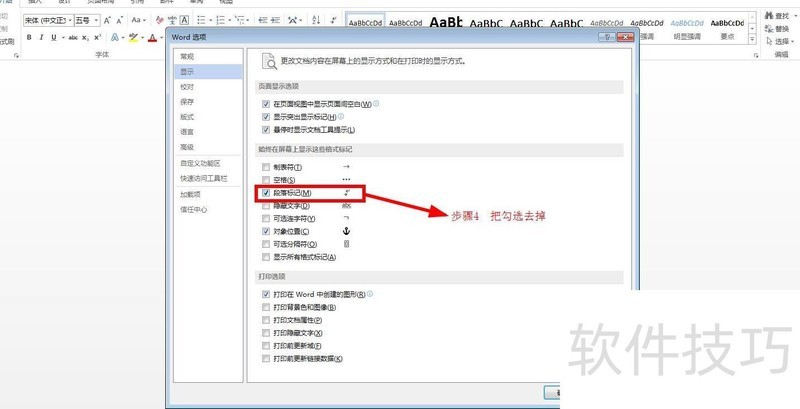The image size is (800, 409).
Task: Click the Grow Font icon in ribbon
Action: tap(107, 20)
